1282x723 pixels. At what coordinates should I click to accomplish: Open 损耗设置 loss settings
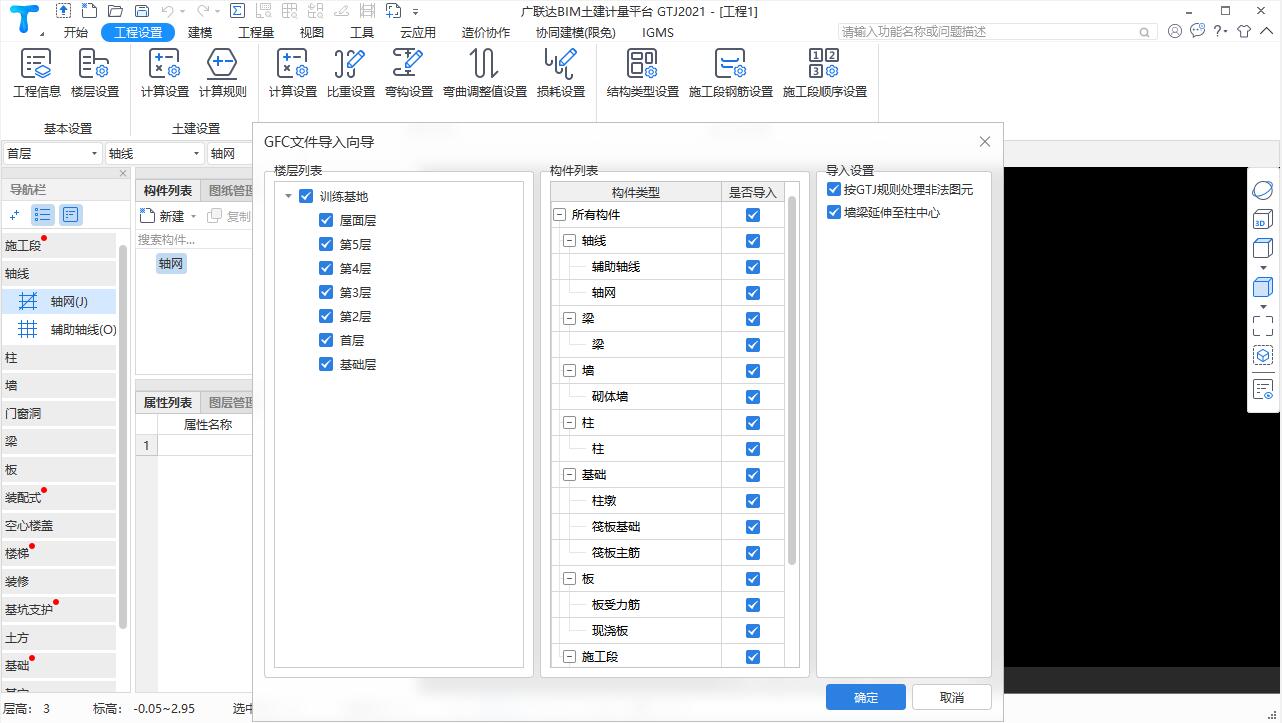tap(561, 73)
